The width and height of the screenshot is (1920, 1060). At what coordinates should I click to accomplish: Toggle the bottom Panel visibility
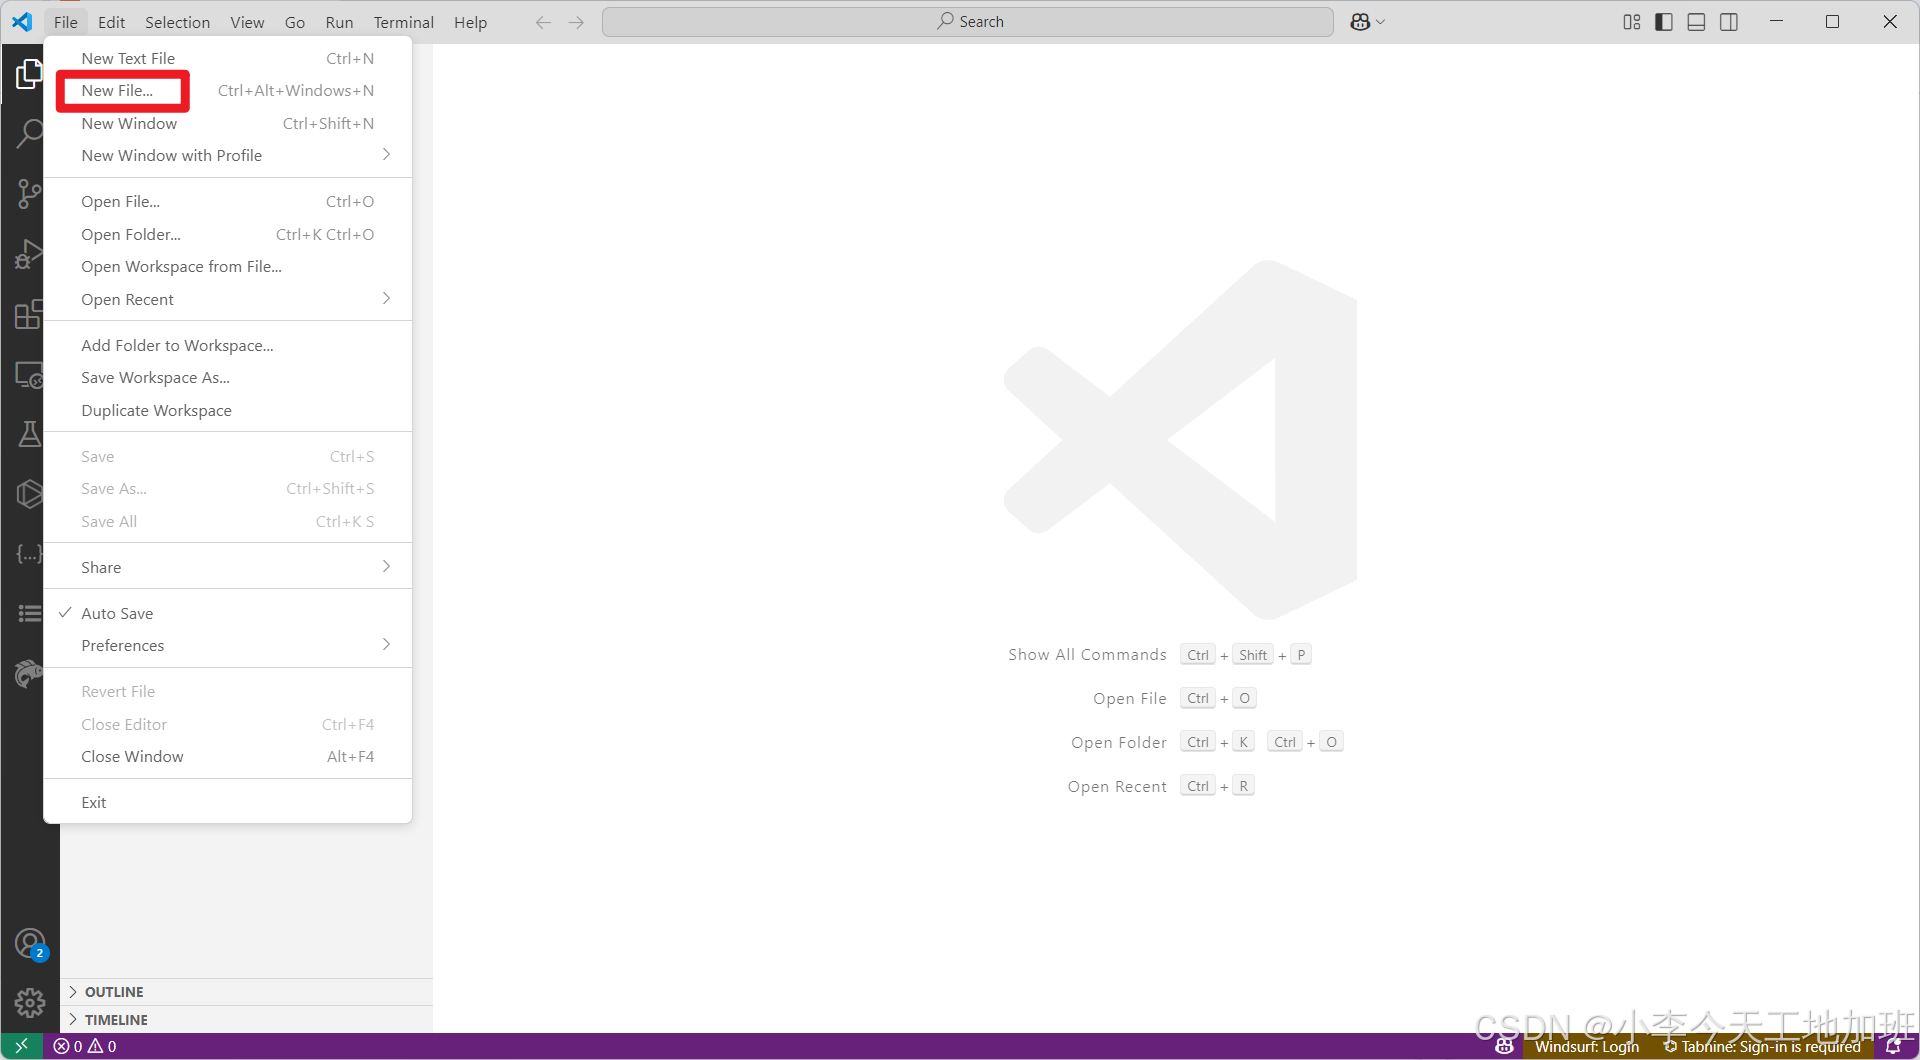pyautogui.click(x=1696, y=22)
